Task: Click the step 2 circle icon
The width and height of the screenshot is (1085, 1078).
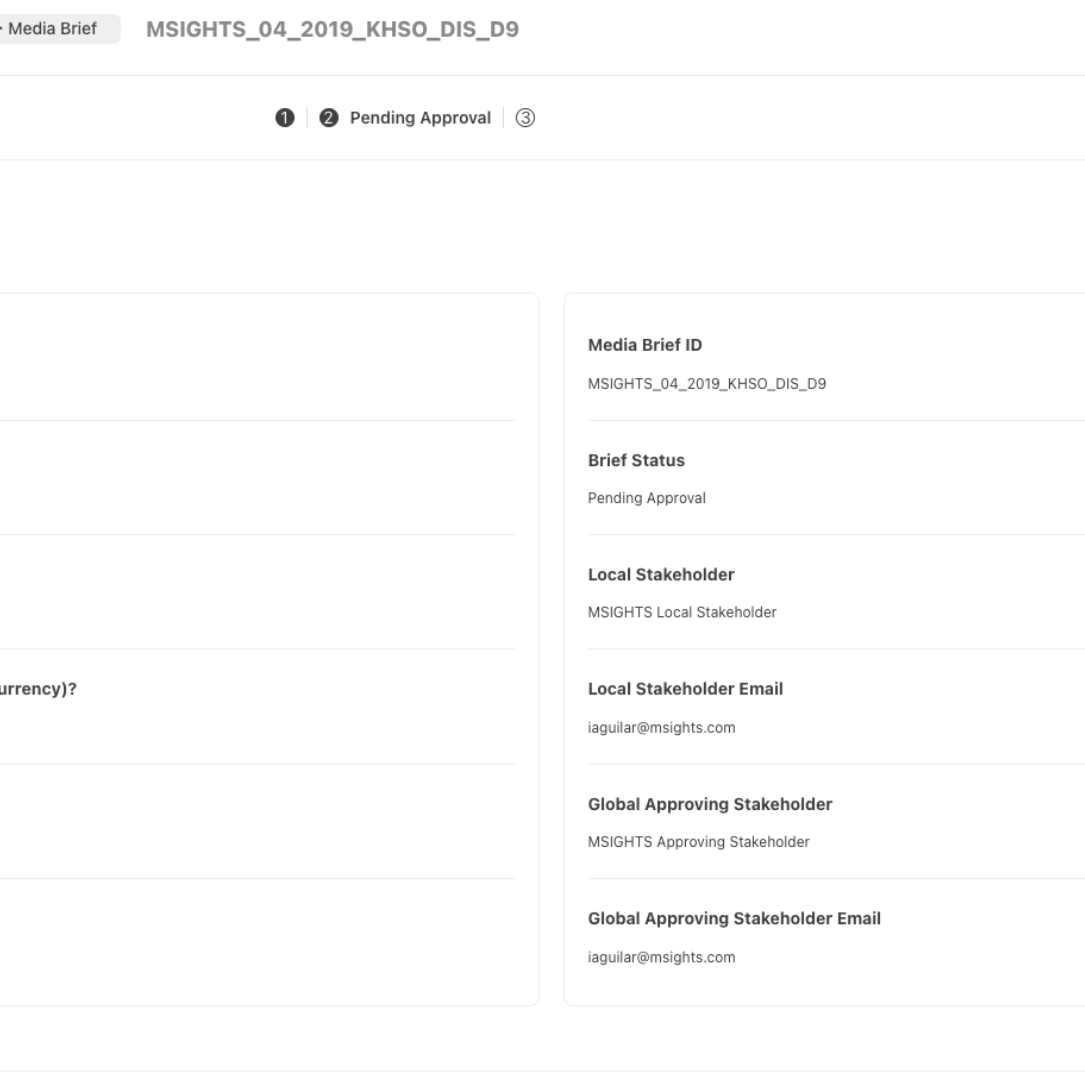Action: (327, 118)
